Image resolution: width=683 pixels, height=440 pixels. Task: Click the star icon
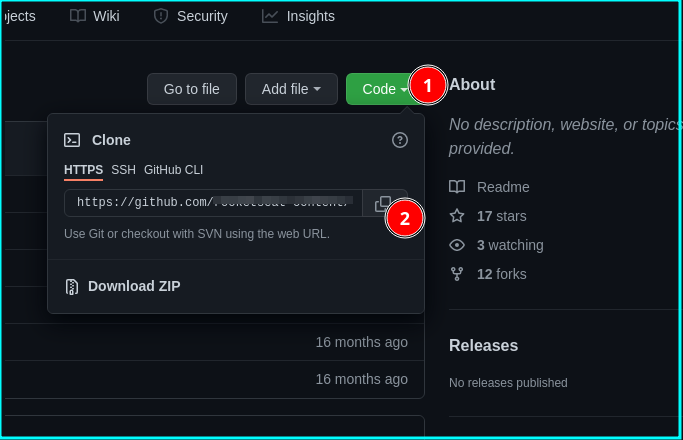457,216
